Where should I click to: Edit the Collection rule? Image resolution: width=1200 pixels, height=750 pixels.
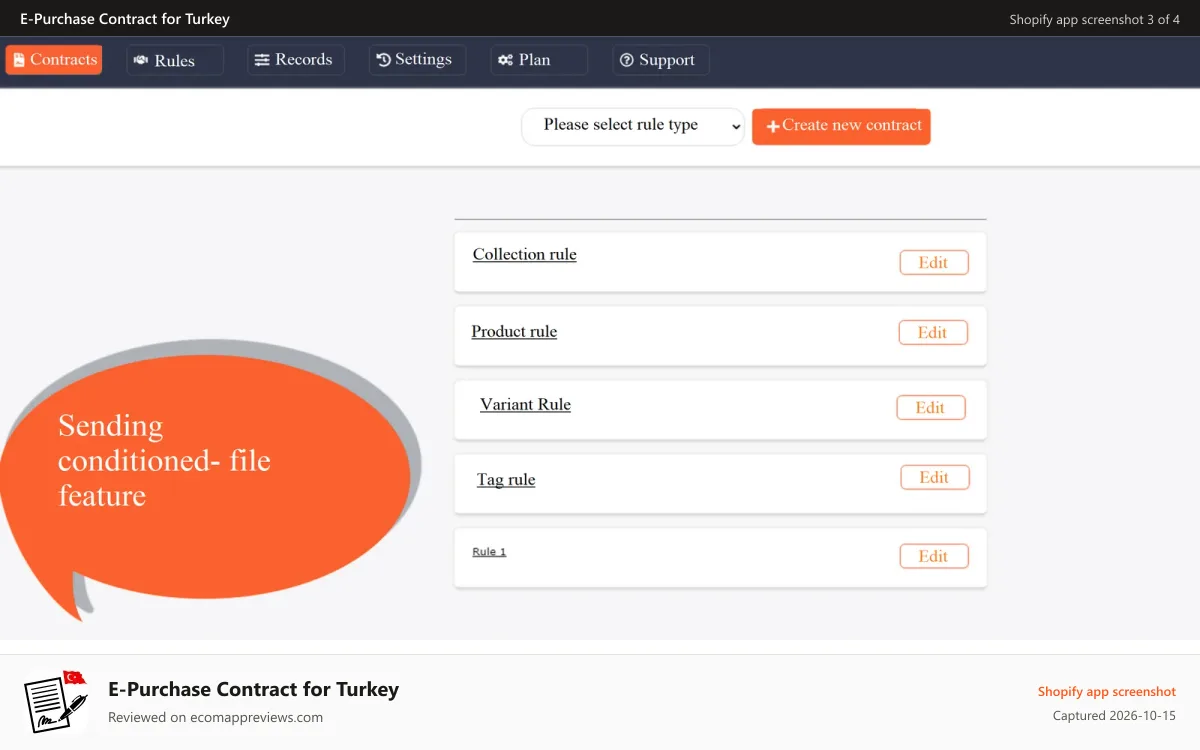coord(934,262)
